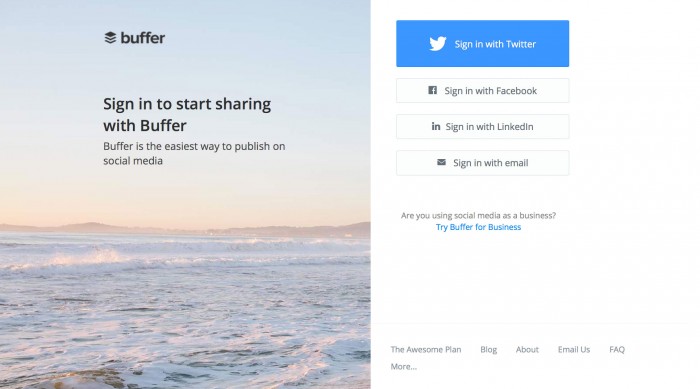This screenshot has height=389, width=700.
Task: Select the Sign in with Twitter button
Action: 483,43
